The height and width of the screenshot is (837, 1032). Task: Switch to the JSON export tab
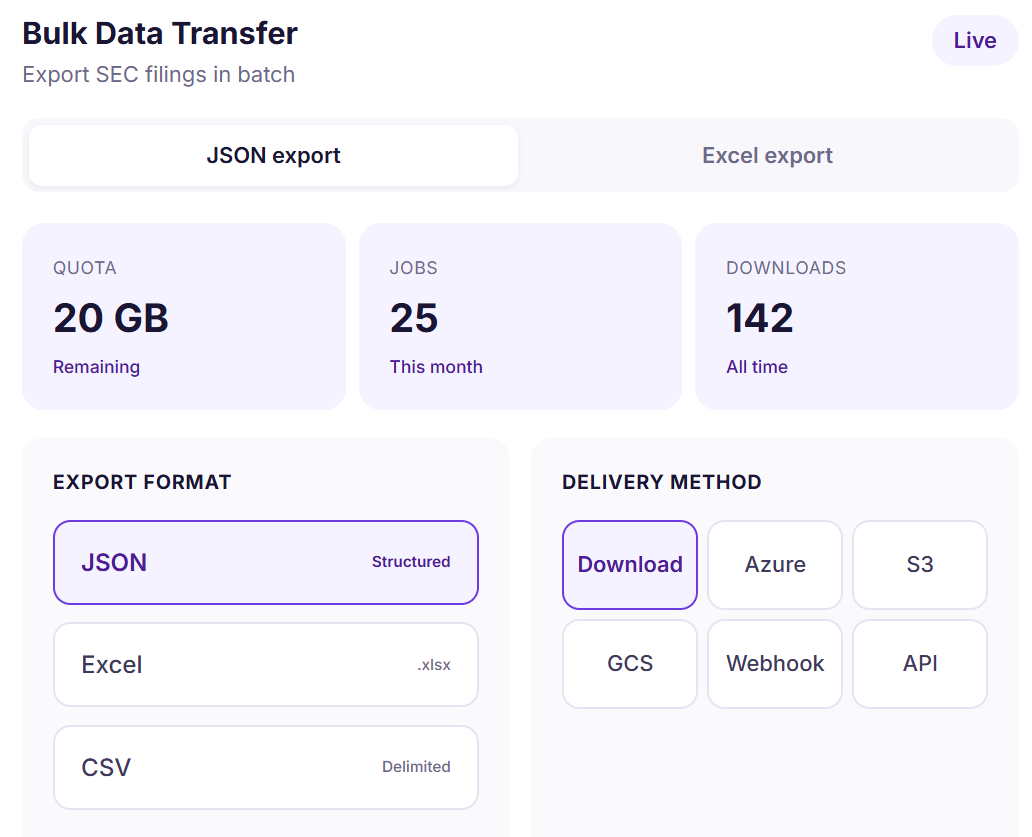pyautogui.click(x=273, y=155)
